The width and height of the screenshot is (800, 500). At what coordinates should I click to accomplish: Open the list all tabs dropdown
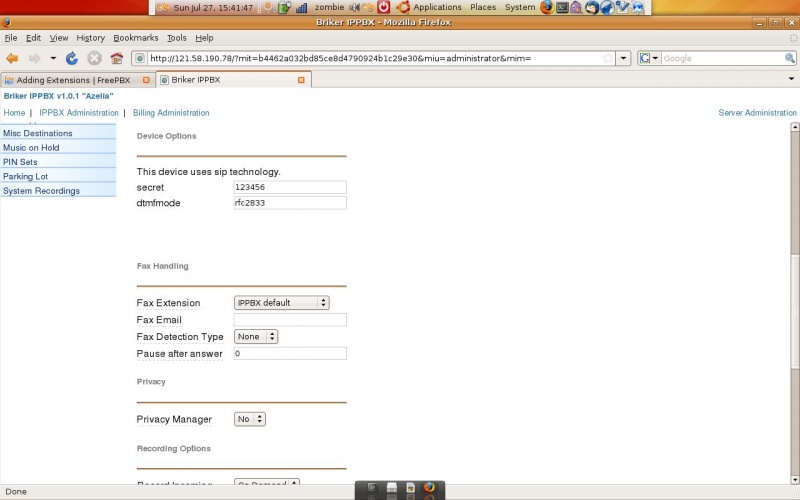coord(791,79)
